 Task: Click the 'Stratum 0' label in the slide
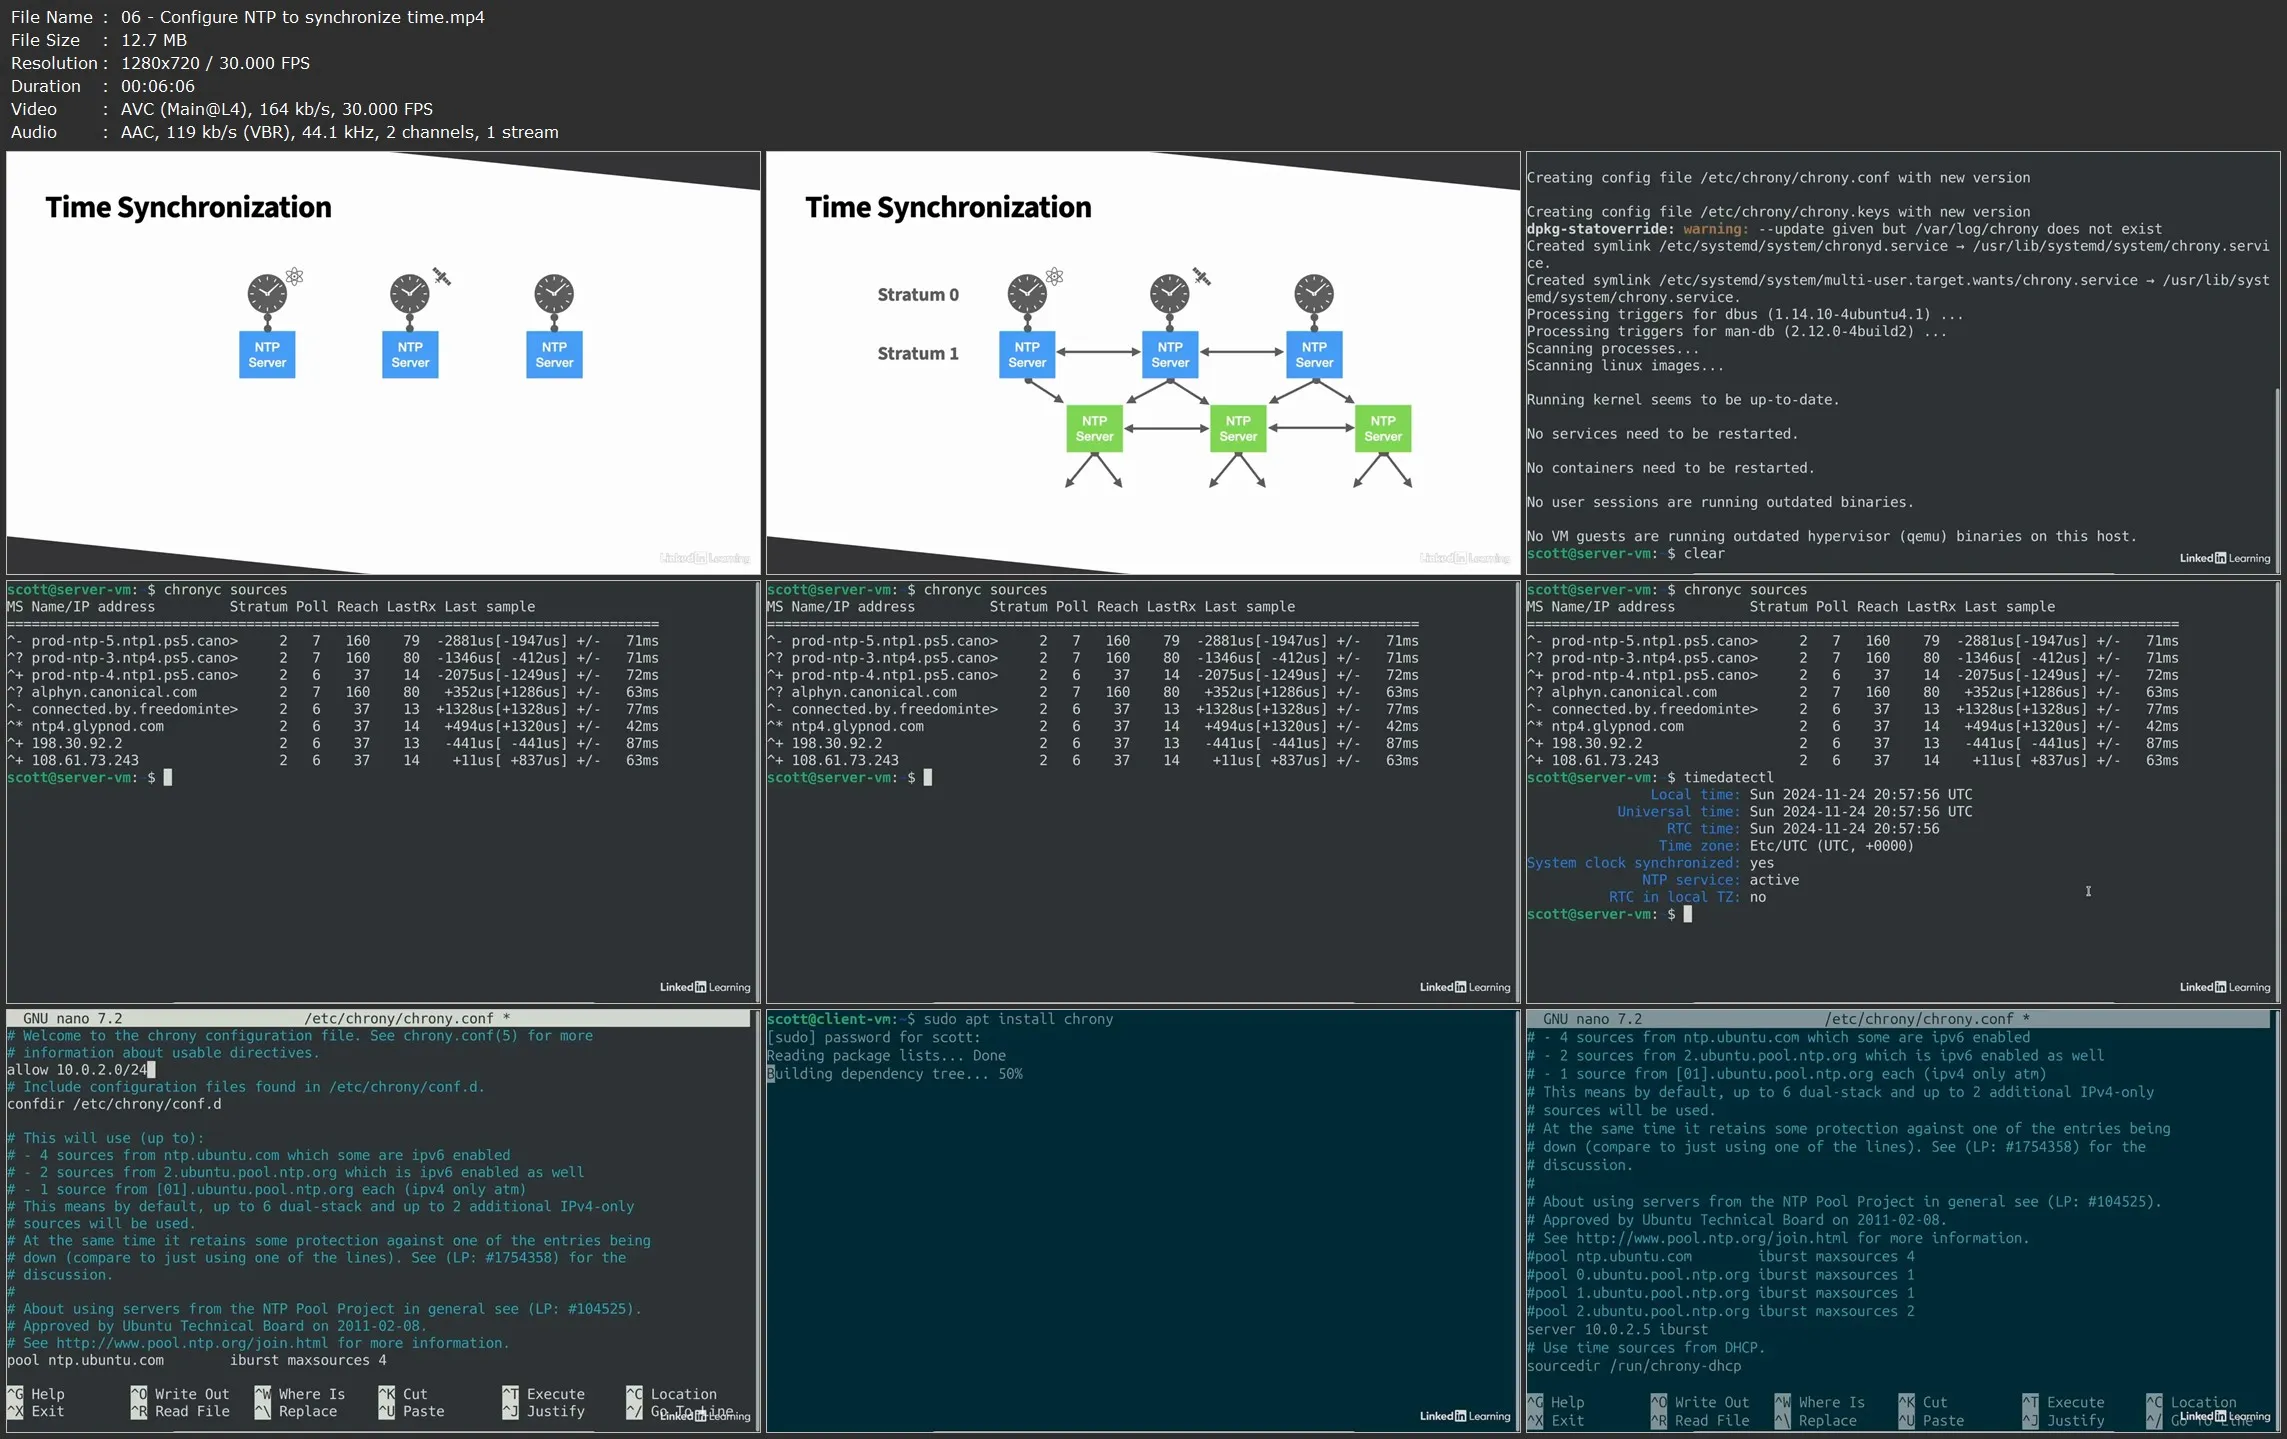(x=917, y=295)
